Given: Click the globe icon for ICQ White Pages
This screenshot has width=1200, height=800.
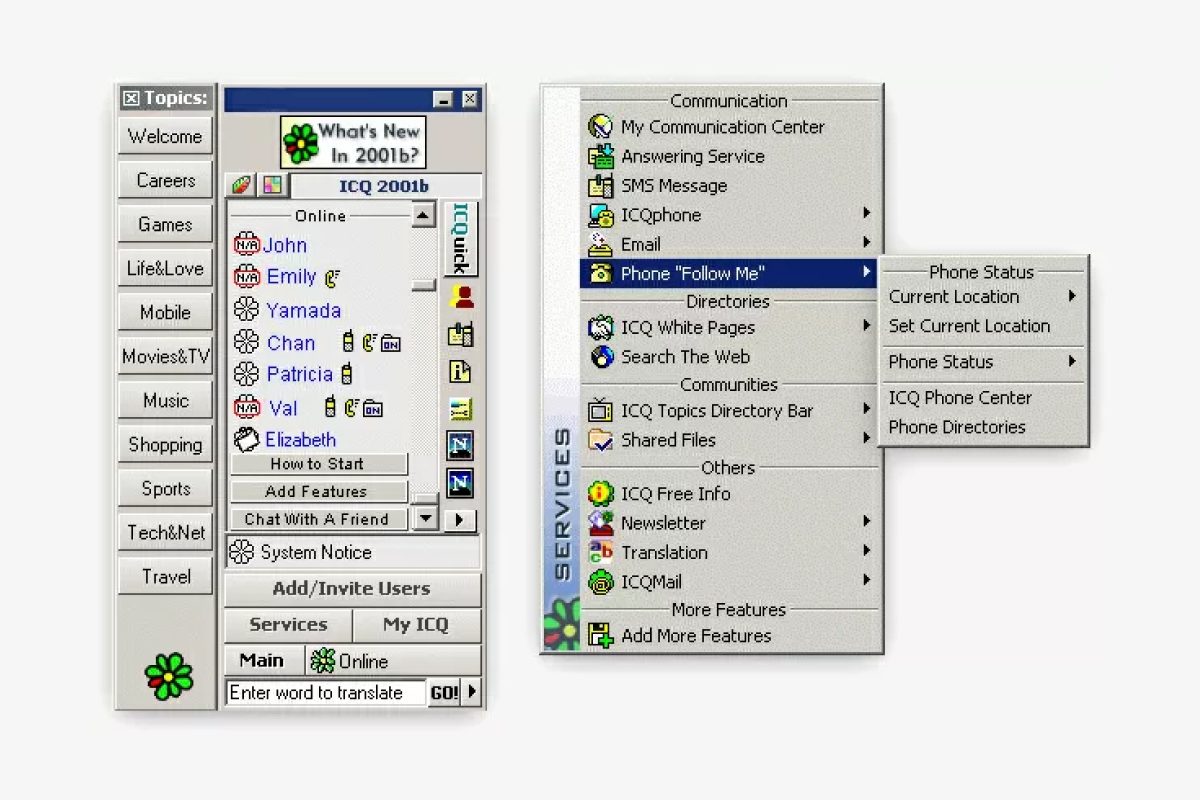Looking at the screenshot, I should pos(601,327).
